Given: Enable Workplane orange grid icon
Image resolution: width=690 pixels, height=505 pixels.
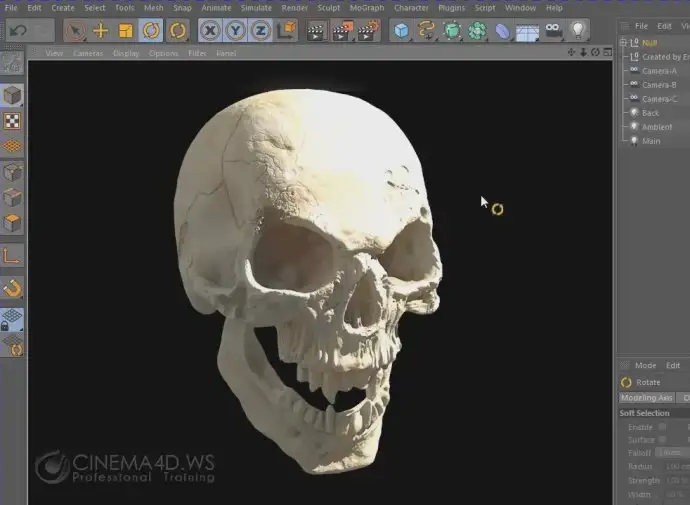Looking at the screenshot, I should click(x=12, y=146).
